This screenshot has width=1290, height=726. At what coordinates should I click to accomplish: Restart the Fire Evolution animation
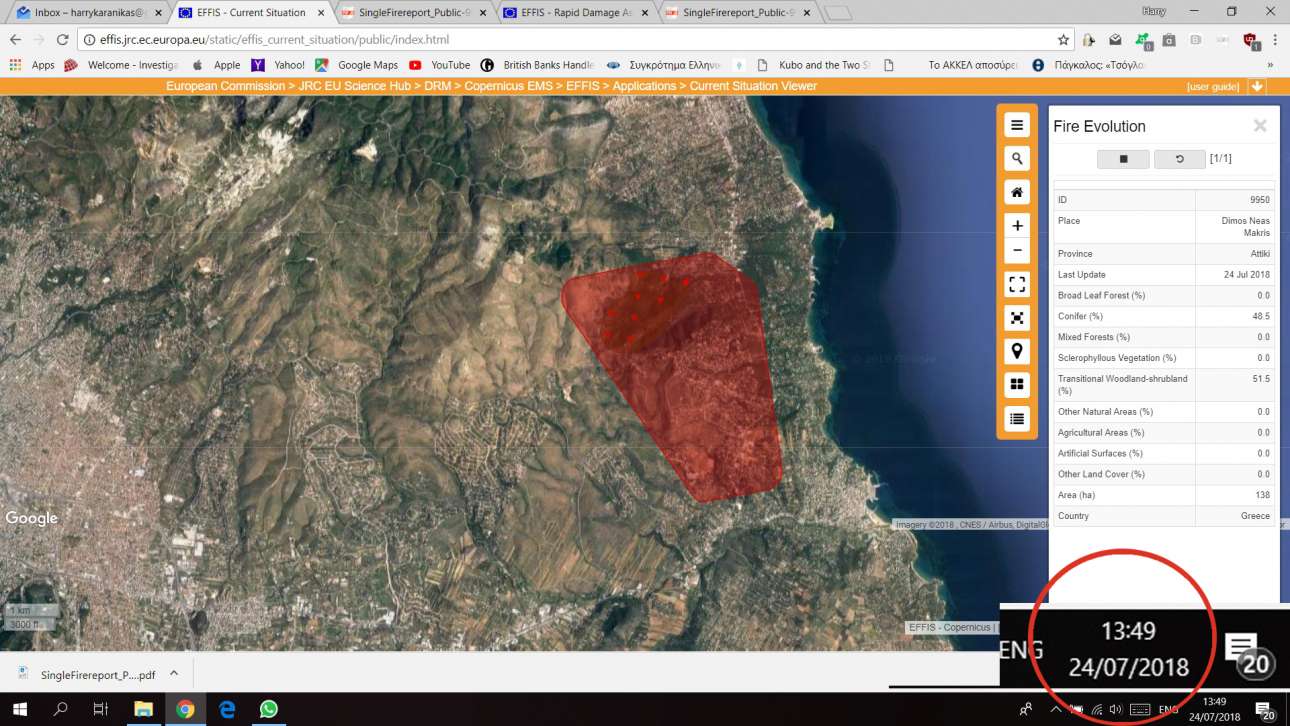(x=1179, y=159)
